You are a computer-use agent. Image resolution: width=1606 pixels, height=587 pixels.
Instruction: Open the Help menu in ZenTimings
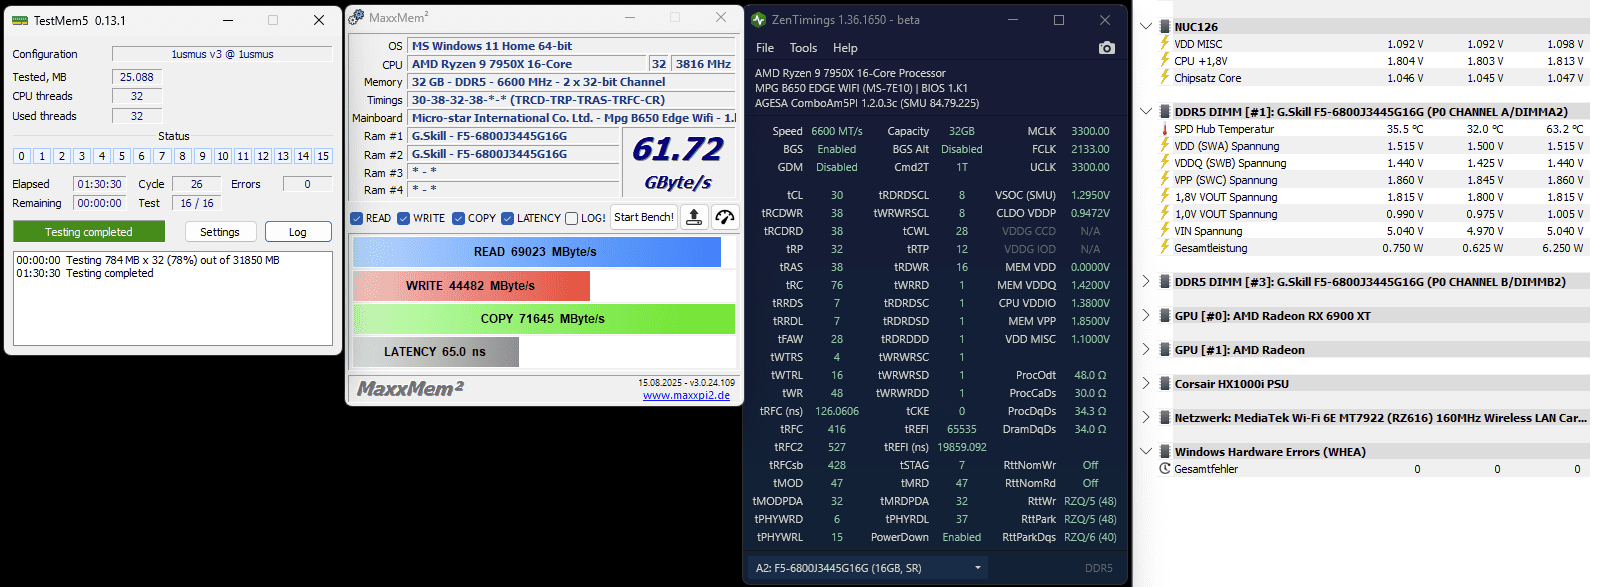pos(845,48)
